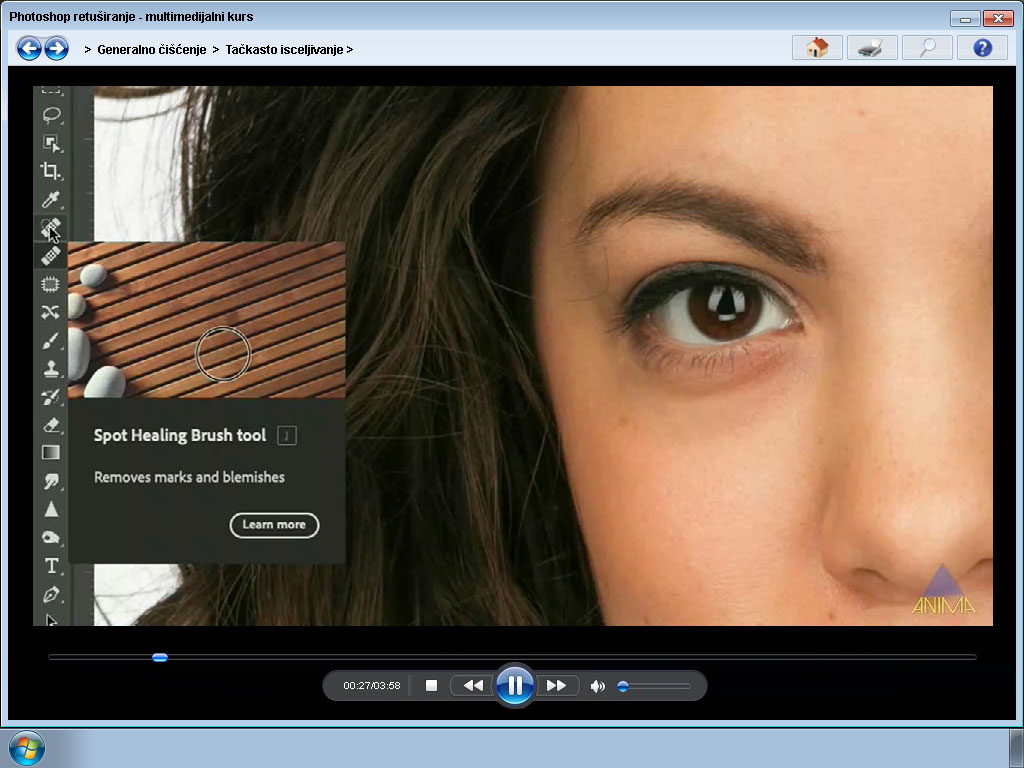Screen dimensions: 1024x768
Task: Open the Tačkasto isceljivanje breadcrumb
Action: click(285, 50)
